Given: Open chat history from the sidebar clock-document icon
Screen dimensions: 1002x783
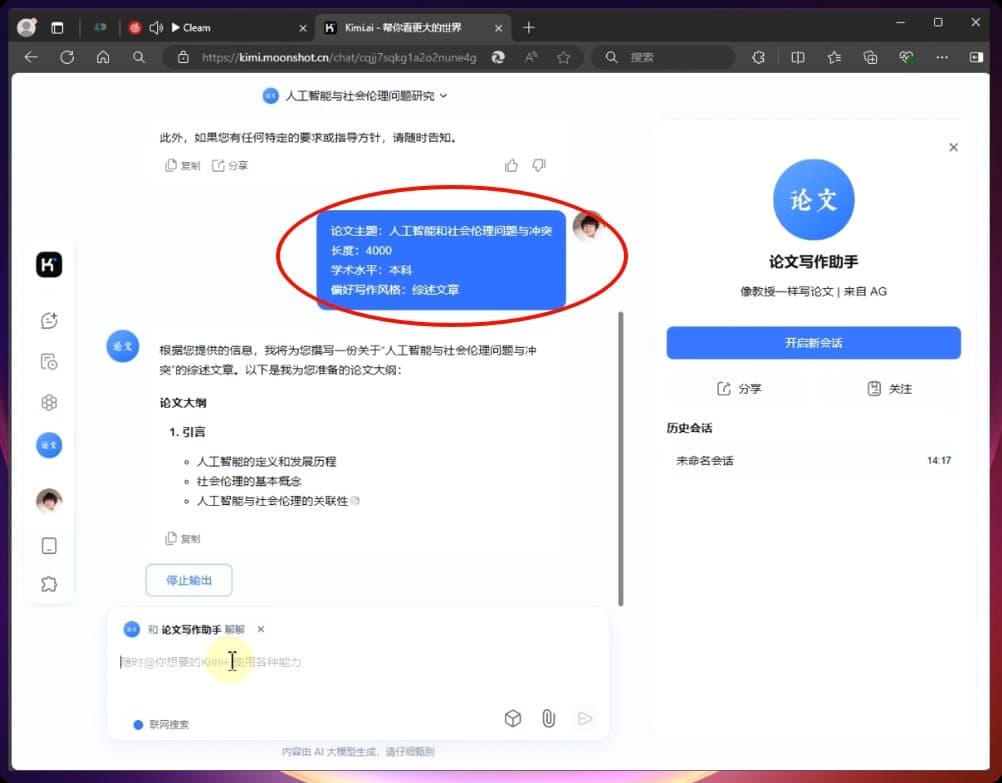Looking at the screenshot, I should [x=49, y=361].
